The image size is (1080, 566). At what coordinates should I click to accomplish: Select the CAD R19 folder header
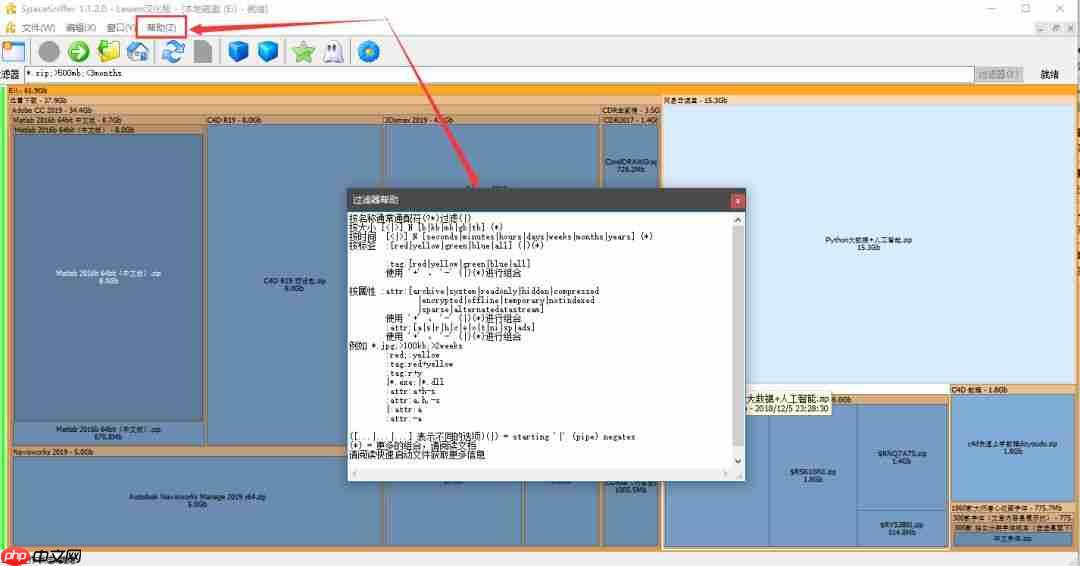pos(294,120)
